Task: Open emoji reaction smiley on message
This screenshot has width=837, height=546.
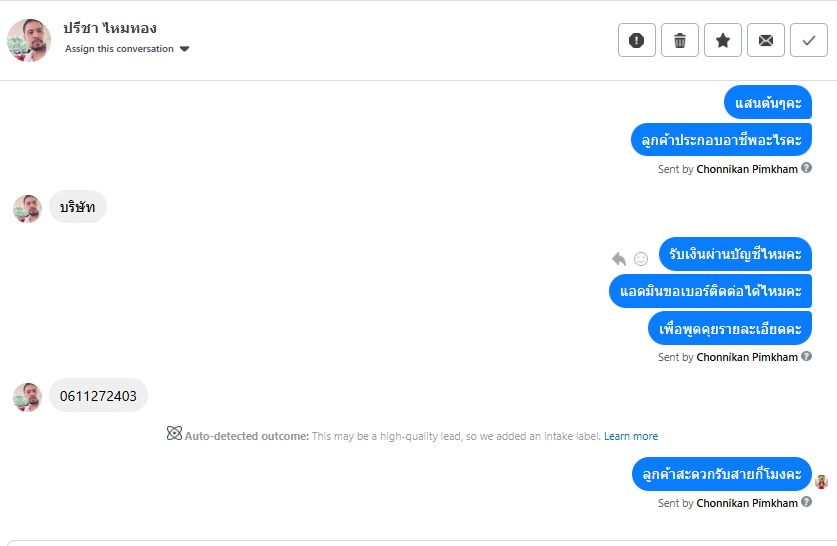Action: pos(641,258)
